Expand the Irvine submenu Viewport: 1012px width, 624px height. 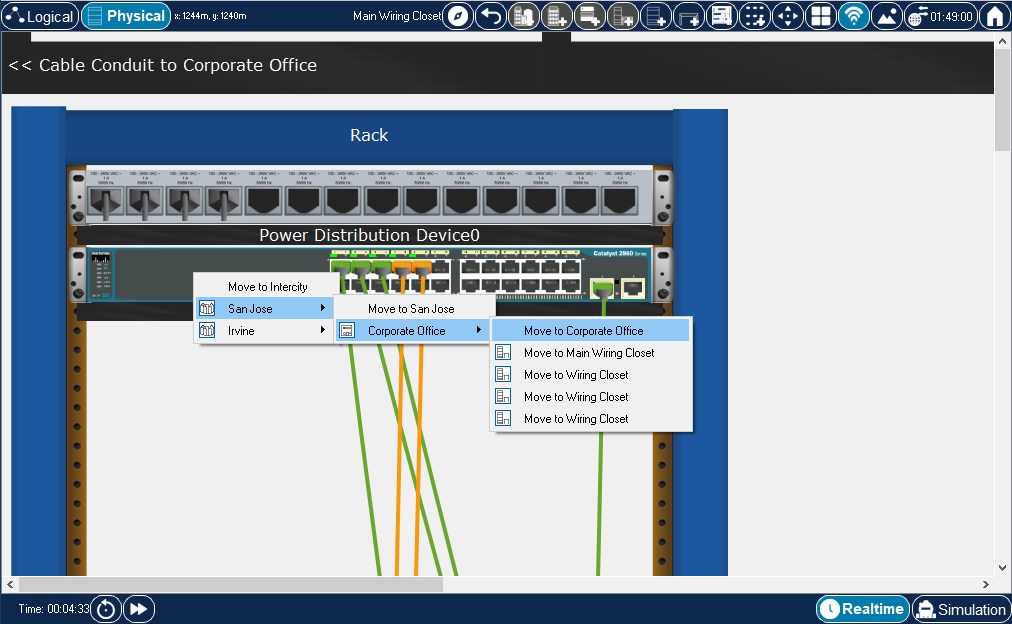(263, 331)
